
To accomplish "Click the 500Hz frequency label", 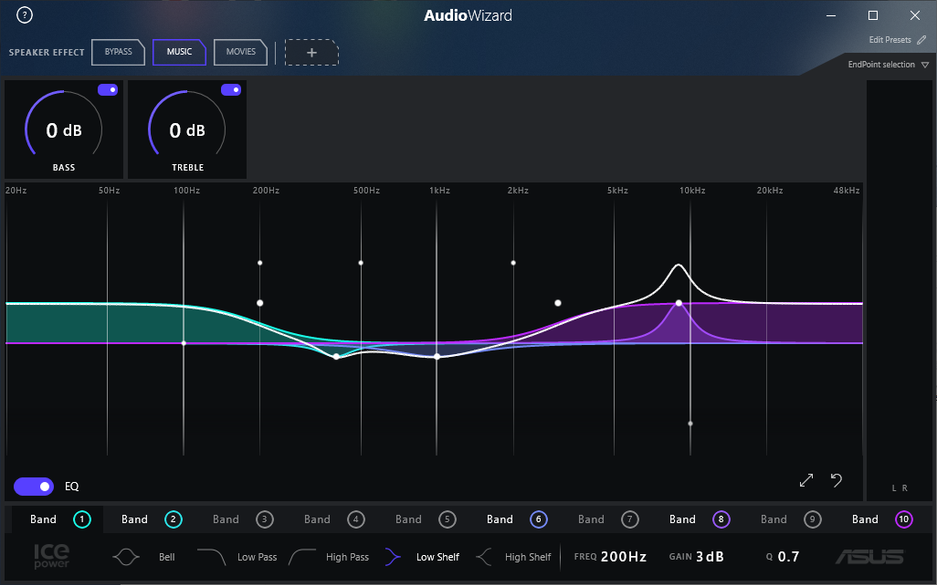I will point(366,191).
